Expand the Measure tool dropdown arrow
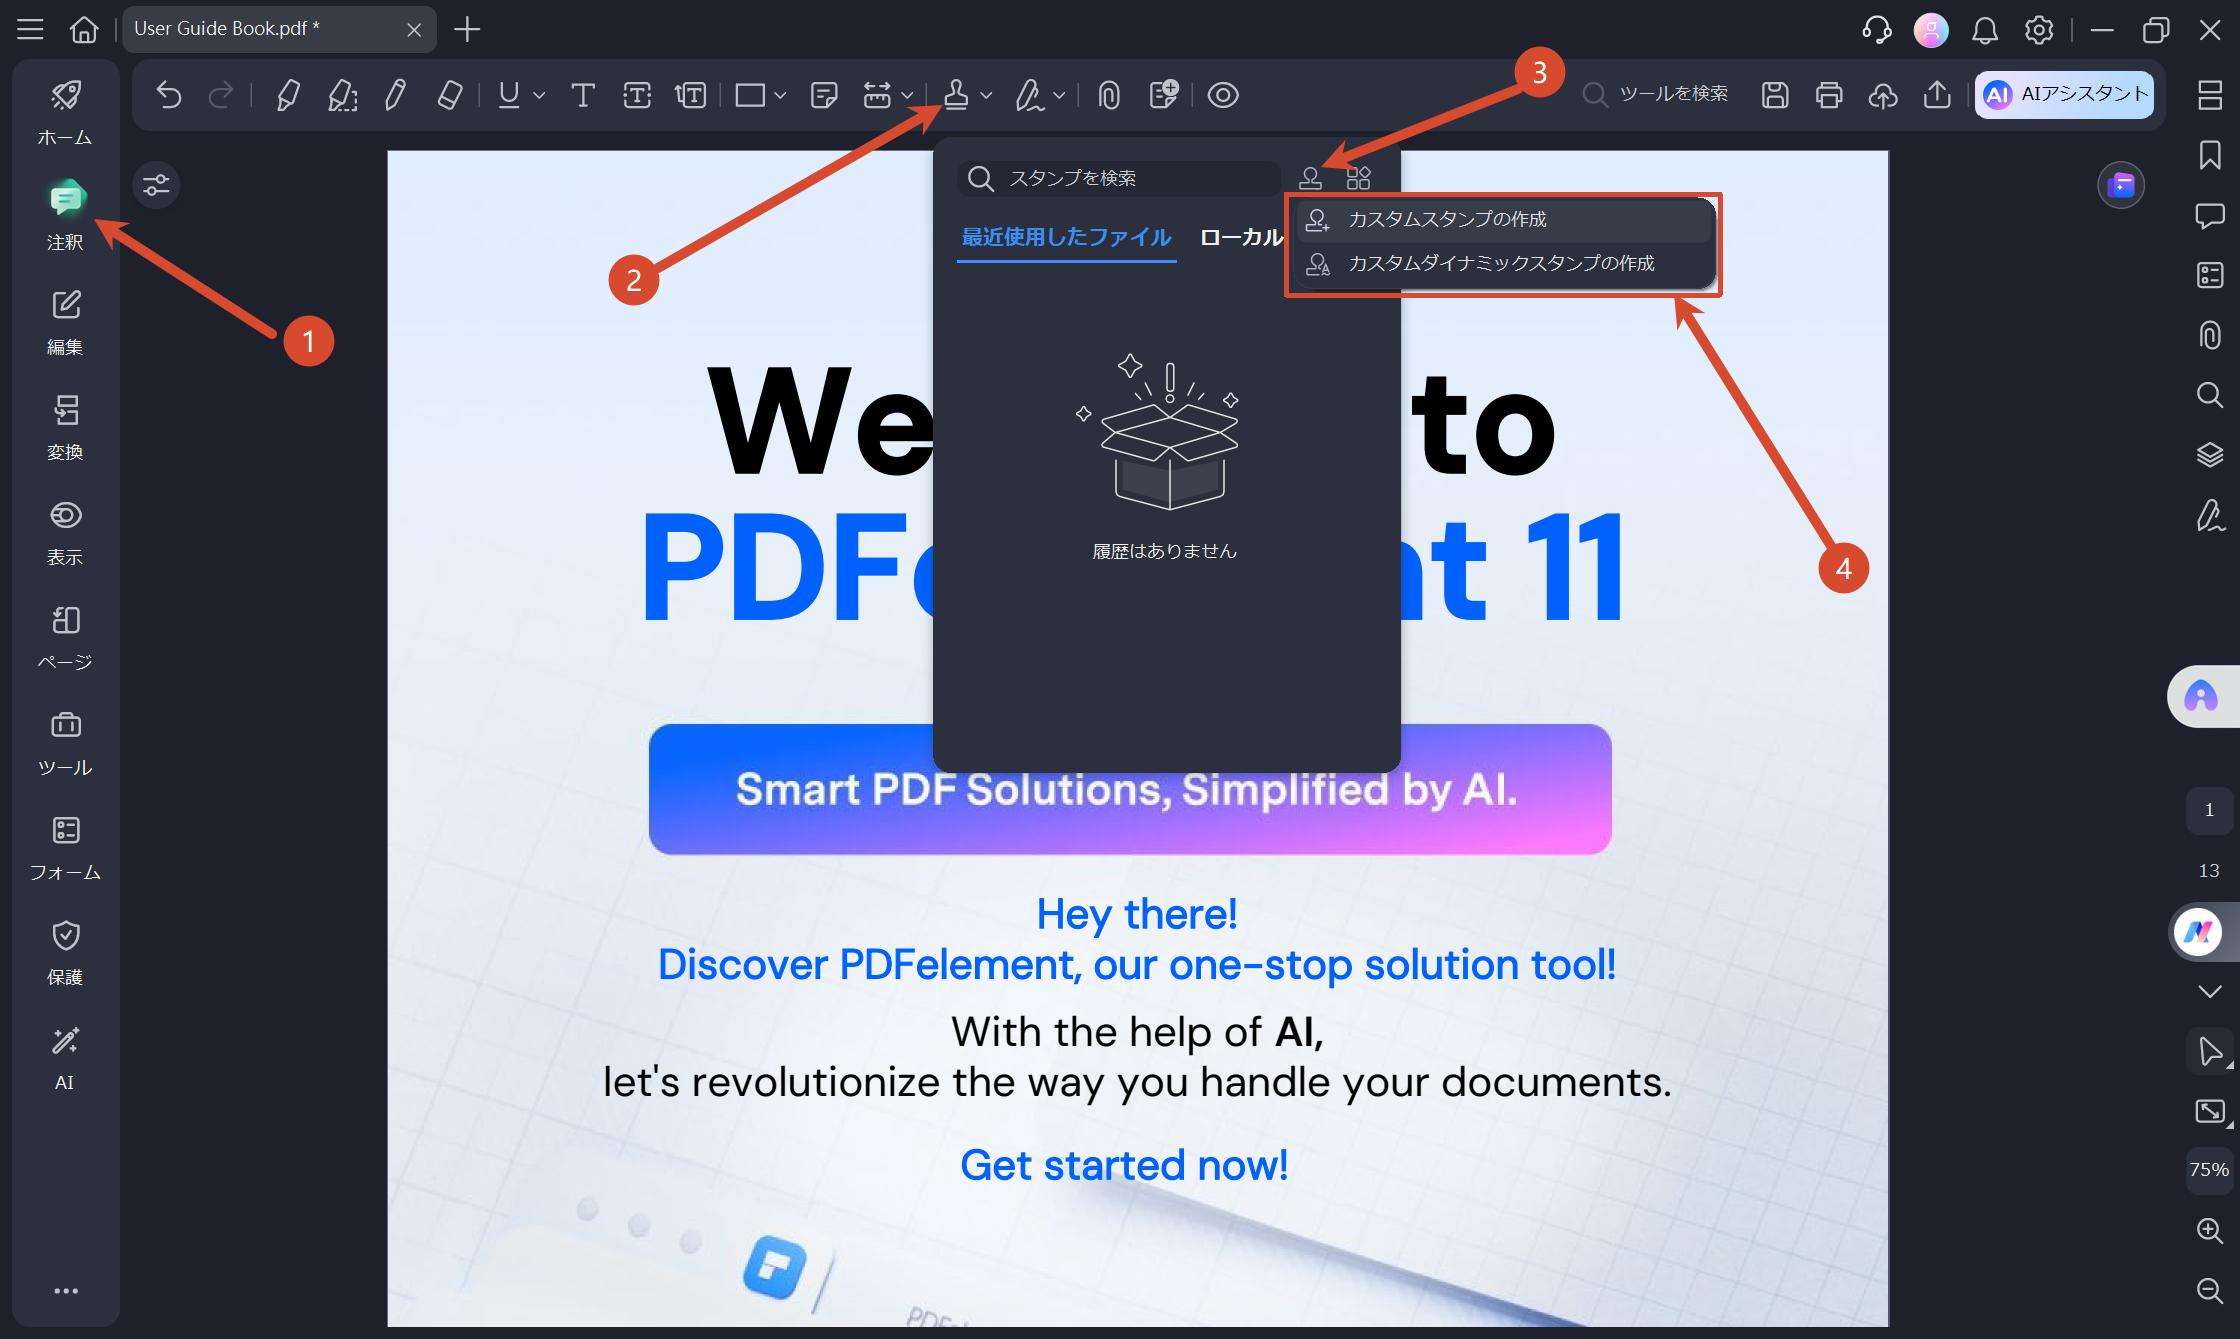2240x1339 pixels. (907, 95)
